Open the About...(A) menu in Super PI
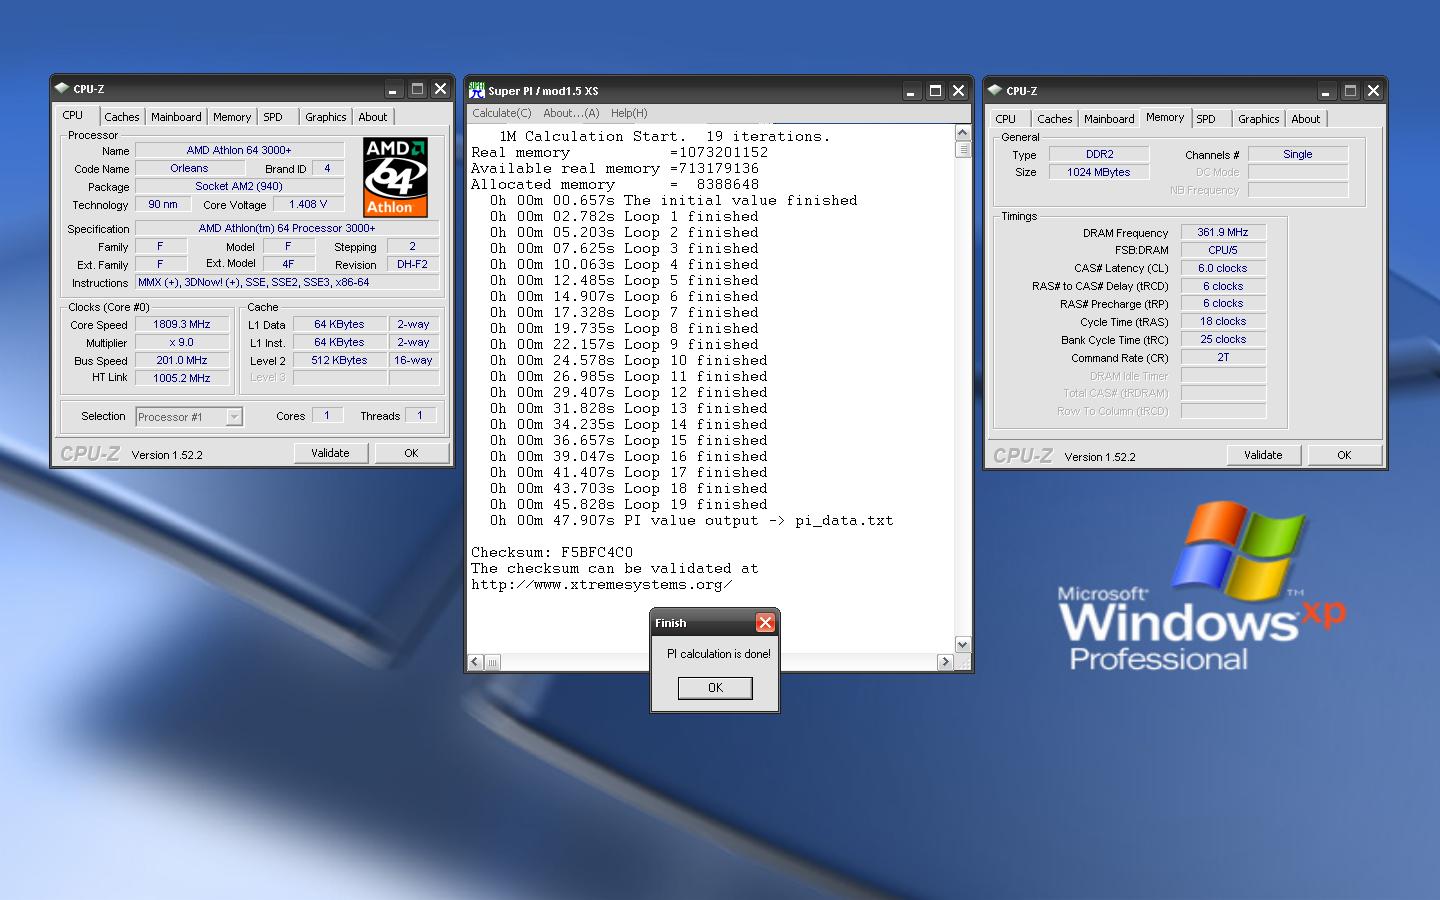 click(x=571, y=113)
